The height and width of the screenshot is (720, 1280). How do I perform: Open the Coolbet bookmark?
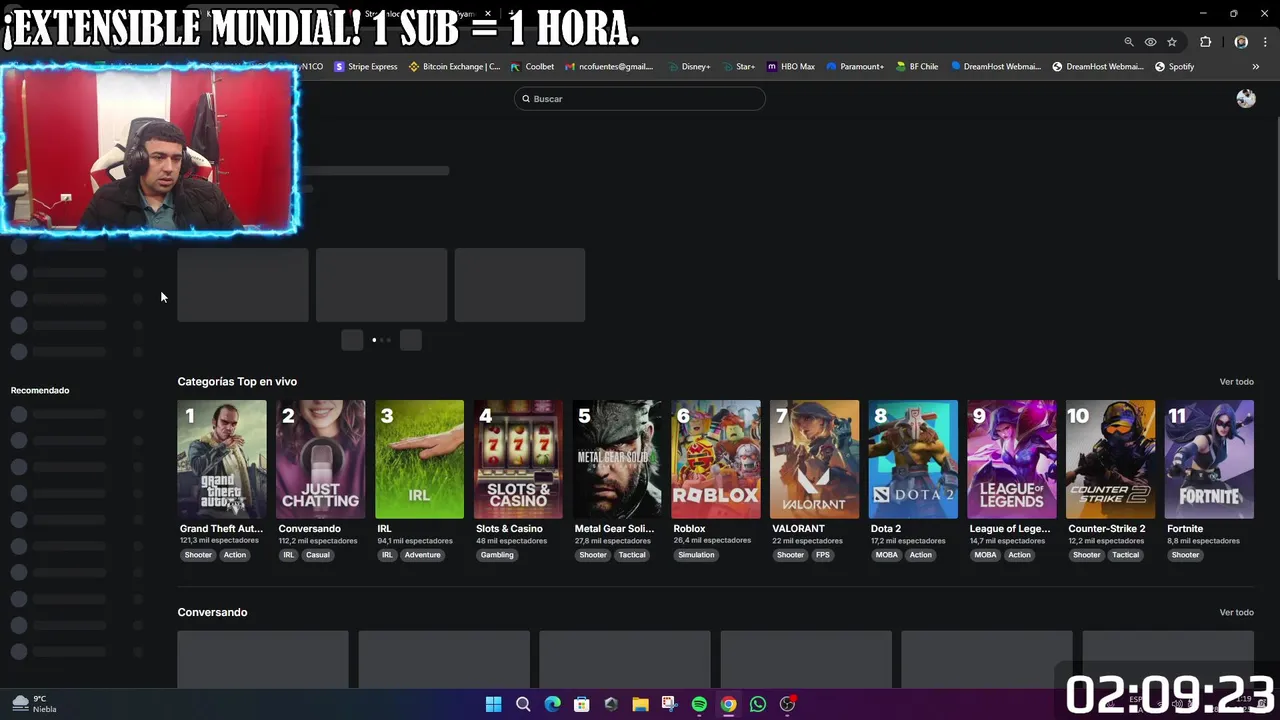tap(532, 66)
